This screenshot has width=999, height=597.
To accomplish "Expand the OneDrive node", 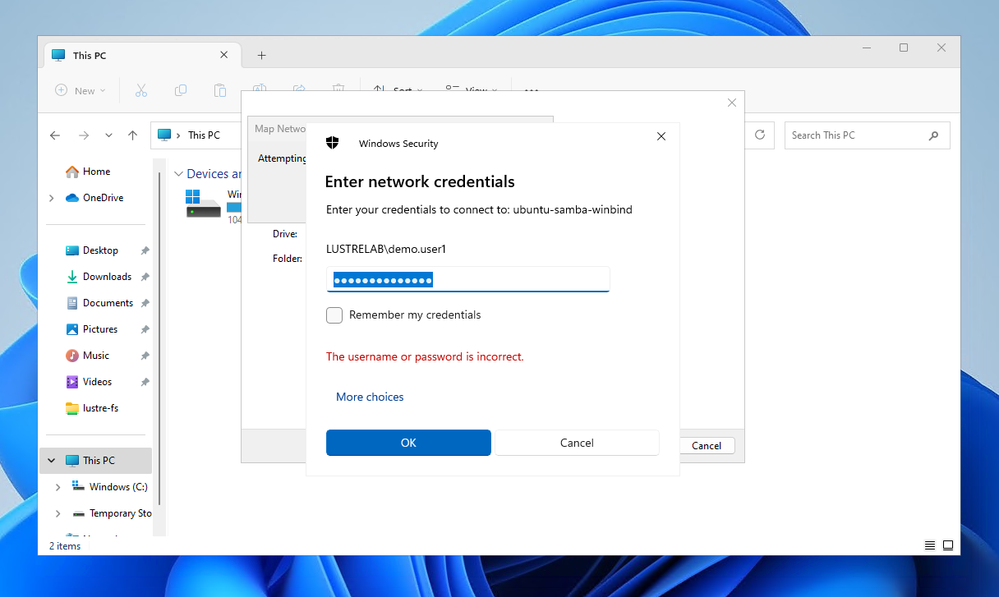I will point(51,198).
